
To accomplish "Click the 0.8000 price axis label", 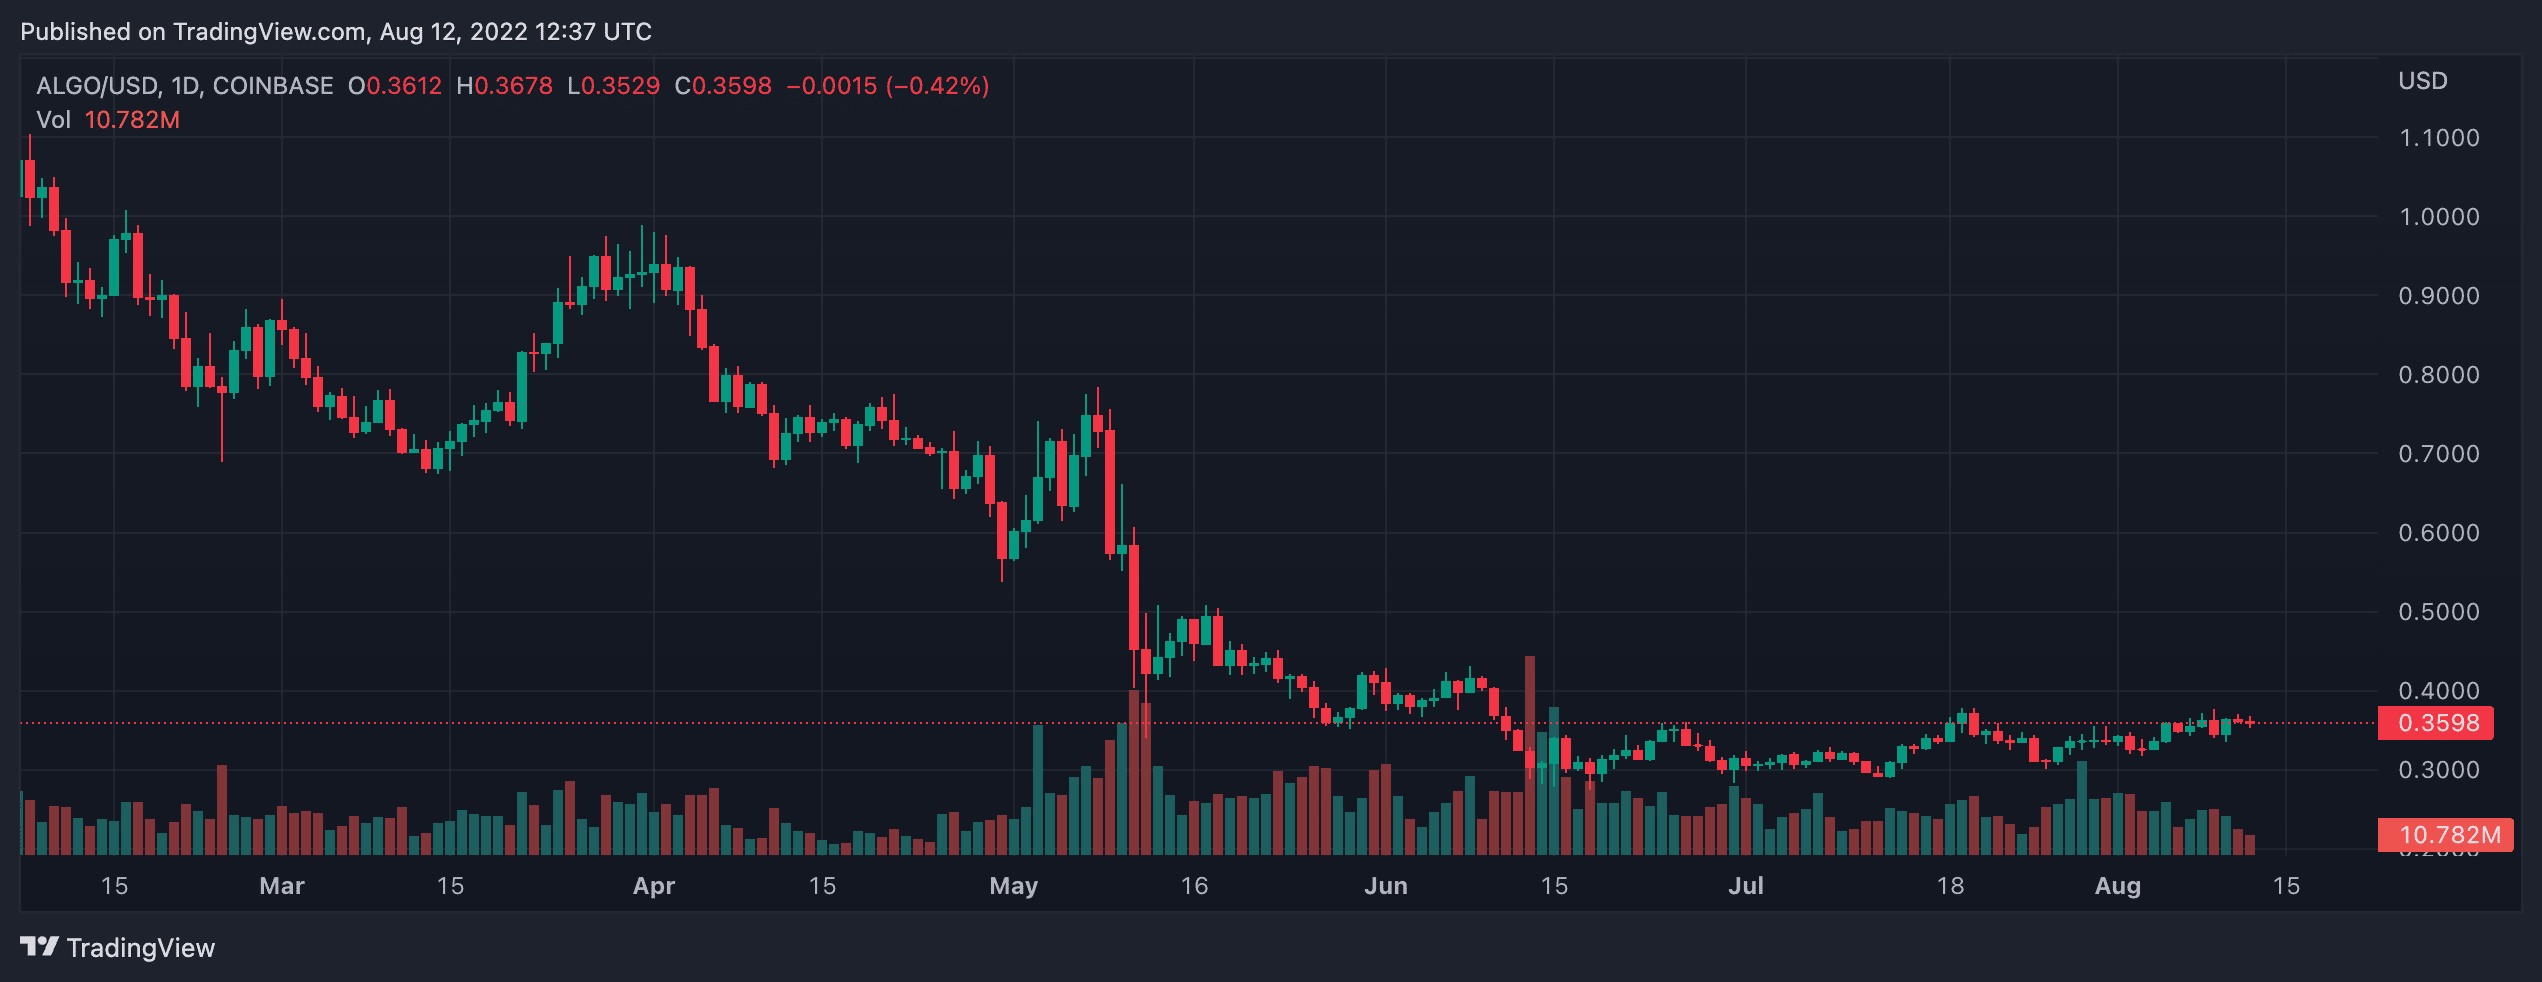I will coord(2439,375).
